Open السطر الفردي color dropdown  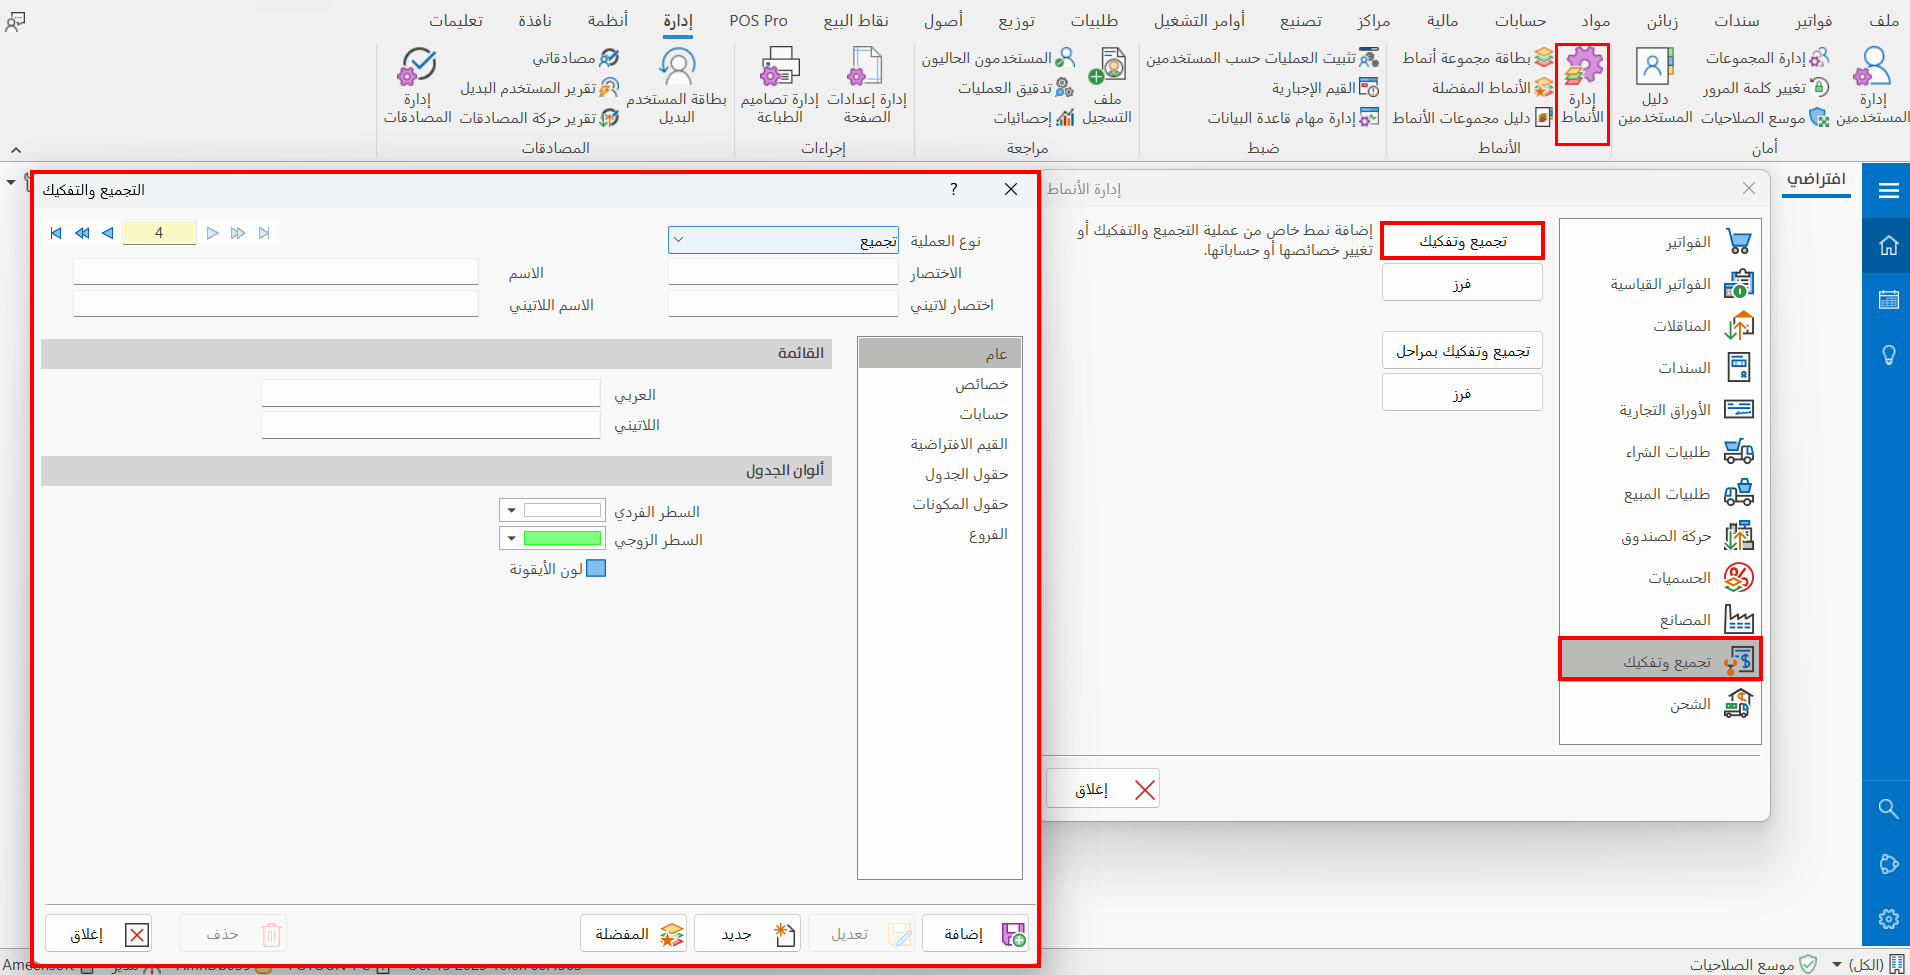point(511,511)
